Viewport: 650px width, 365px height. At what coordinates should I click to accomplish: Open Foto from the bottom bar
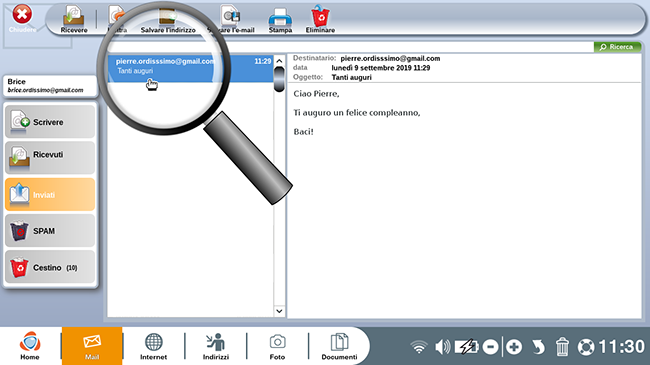point(277,346)
